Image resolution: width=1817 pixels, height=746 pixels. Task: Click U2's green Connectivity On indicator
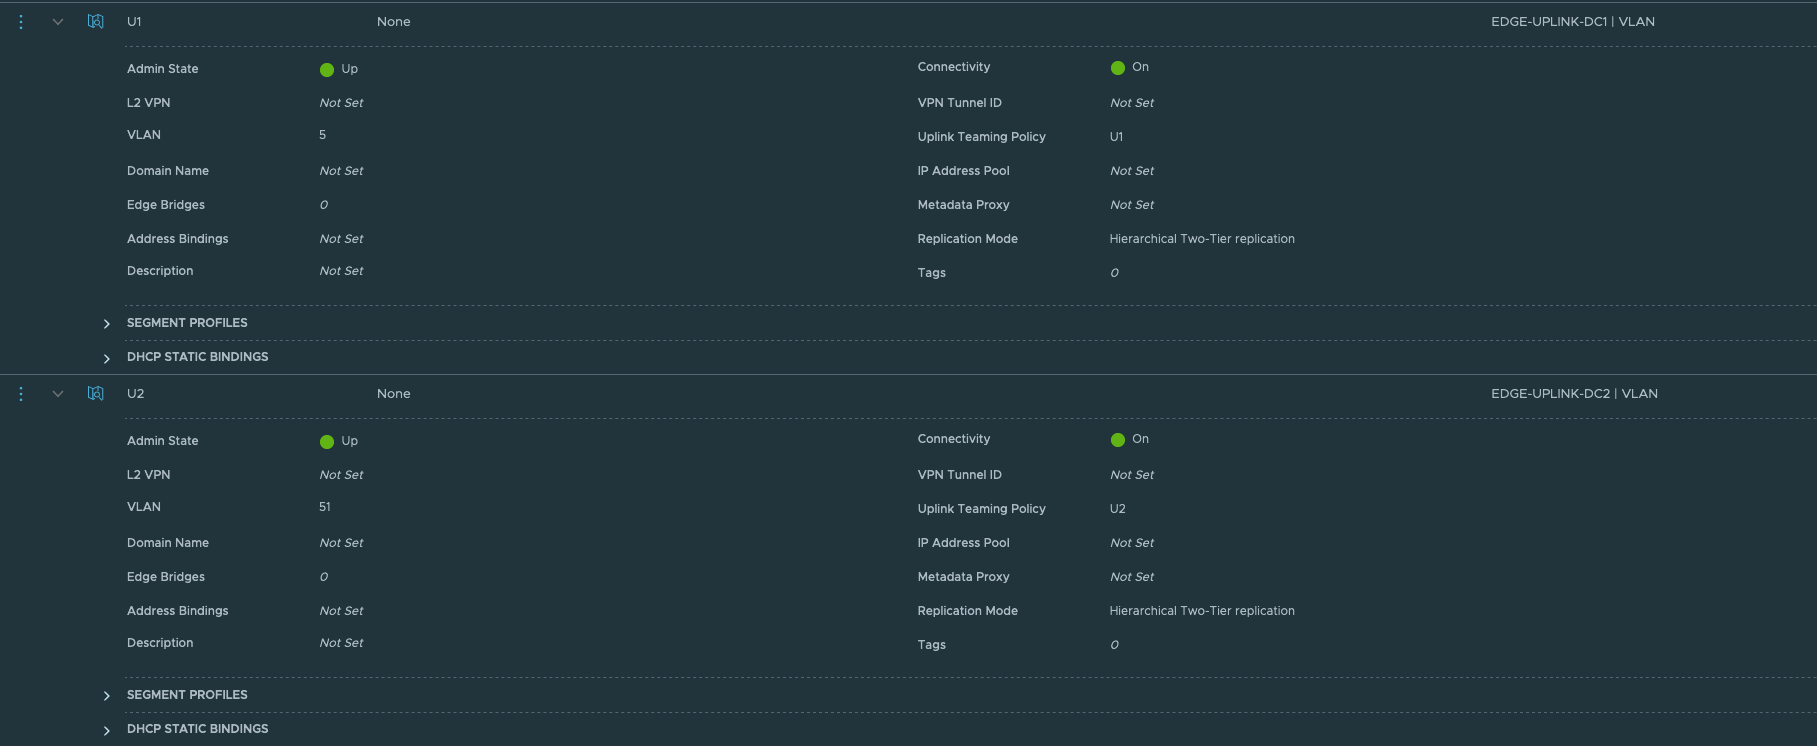click(x=1118, y=440)
